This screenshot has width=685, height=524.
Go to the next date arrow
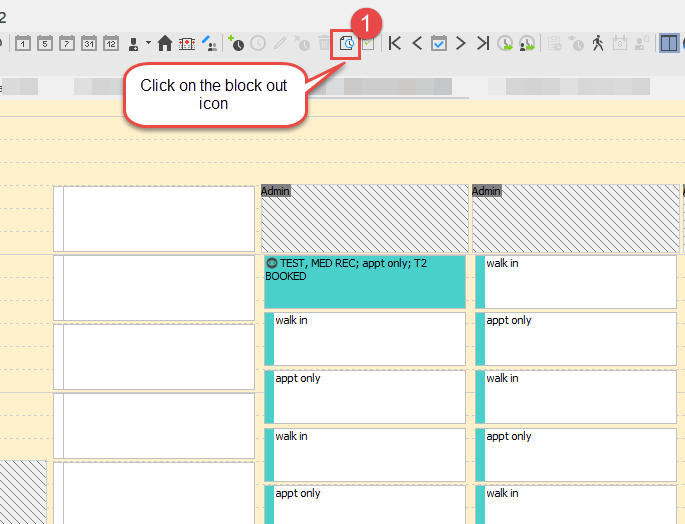460,43
